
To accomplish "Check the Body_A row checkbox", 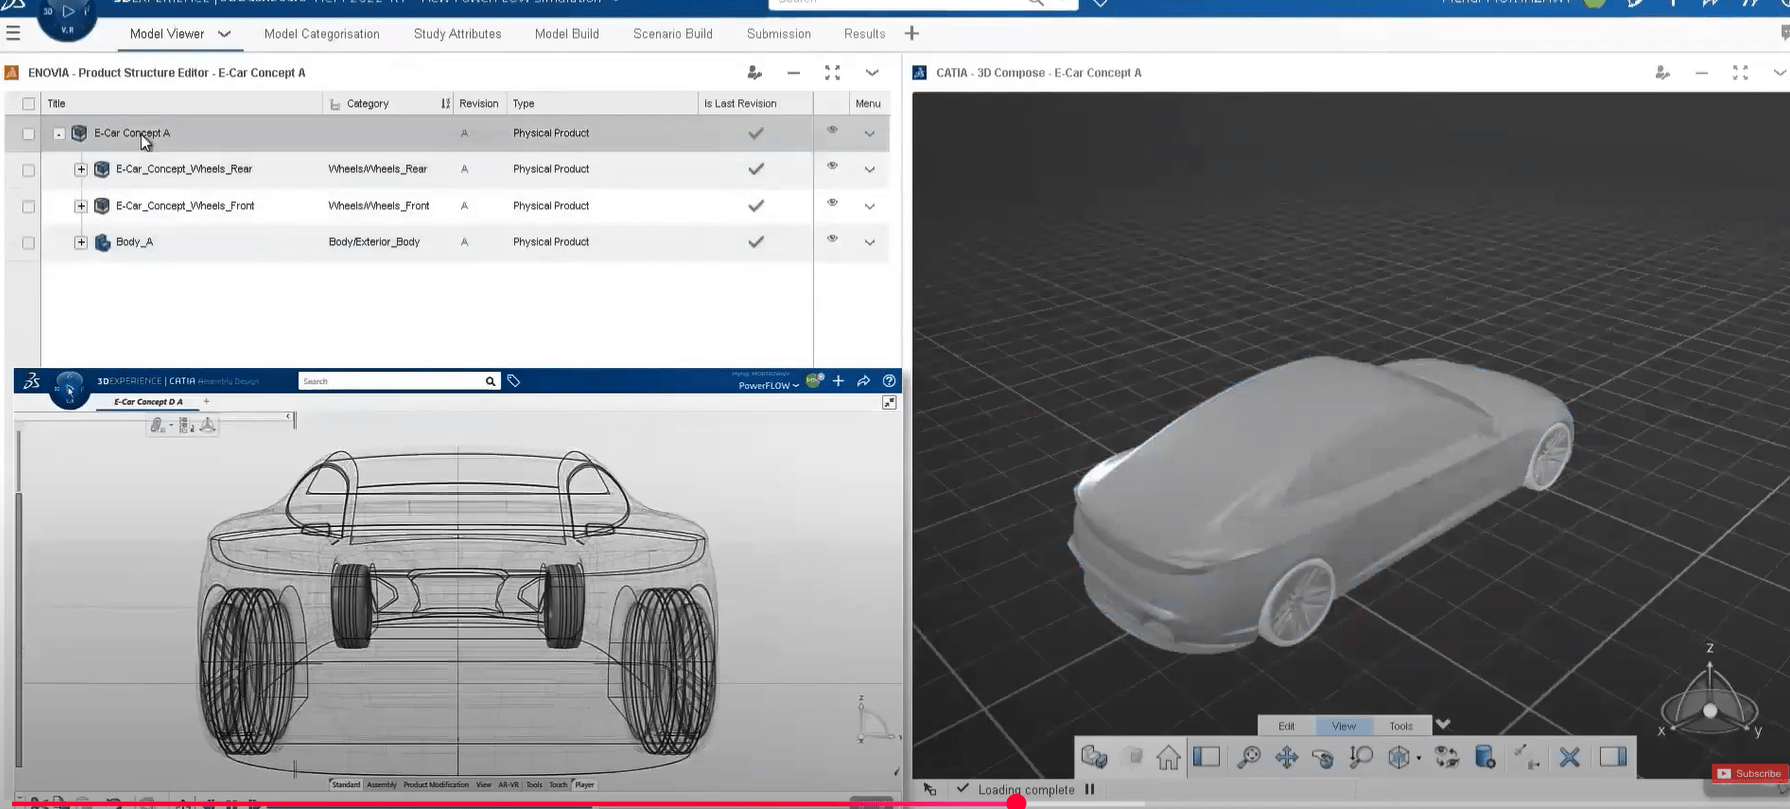I will tap(28, 243).
